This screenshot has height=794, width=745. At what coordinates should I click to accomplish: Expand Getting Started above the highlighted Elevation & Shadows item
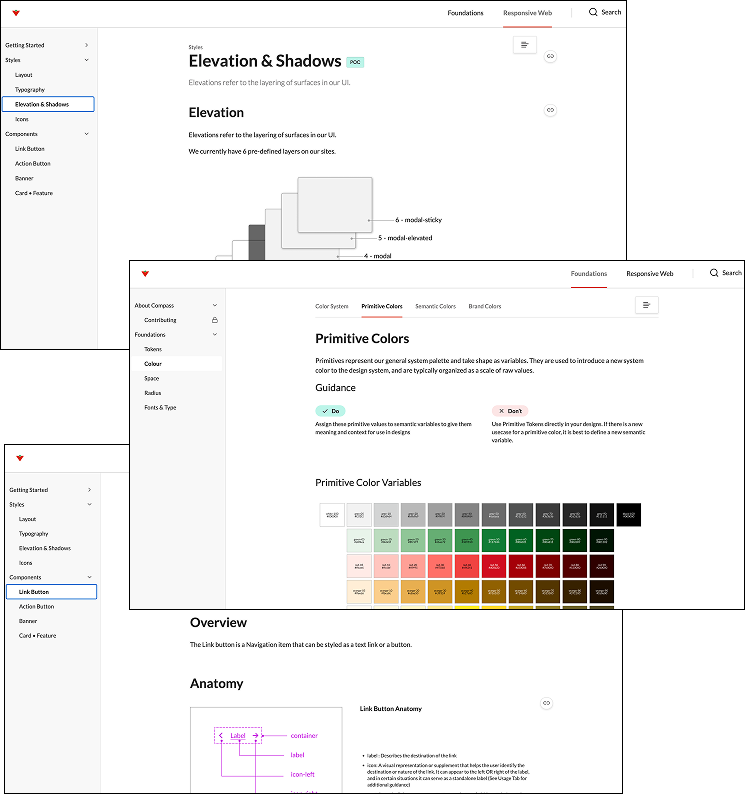[87, 45]
